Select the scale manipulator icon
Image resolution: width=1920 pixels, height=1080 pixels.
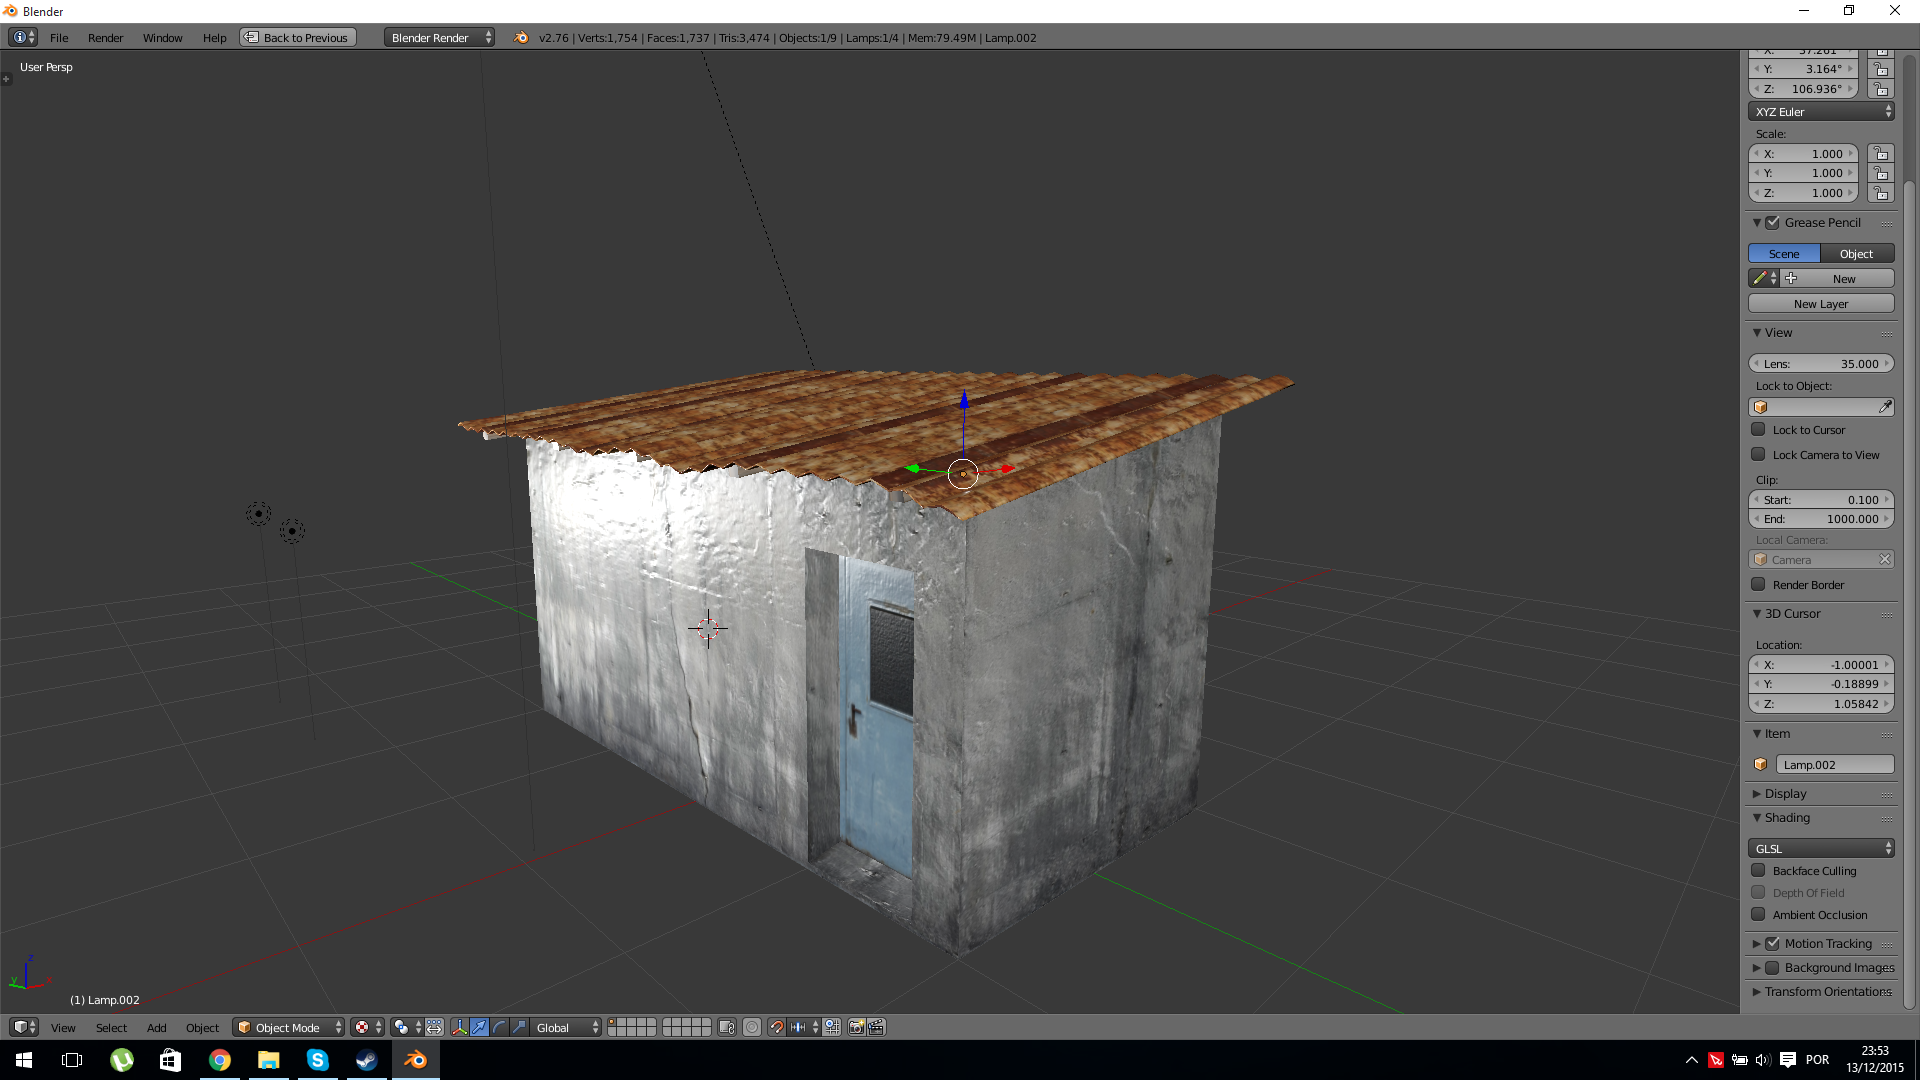[519, 1027]
